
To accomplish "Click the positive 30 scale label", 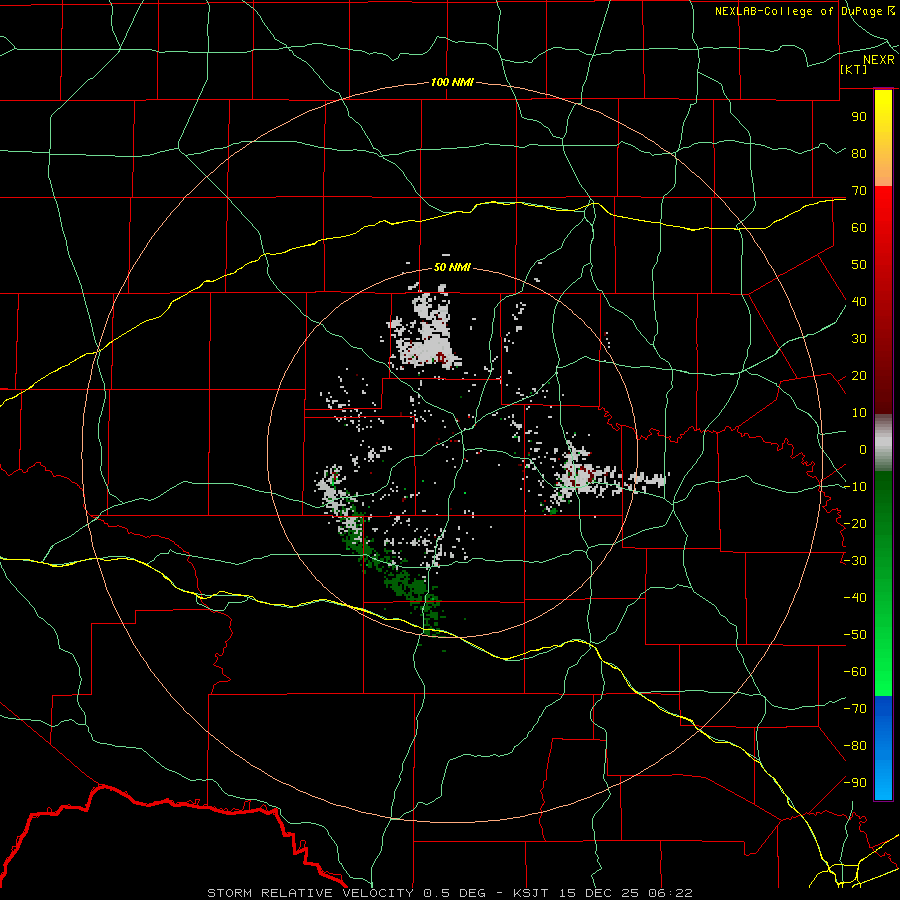I will coord(859,339).
